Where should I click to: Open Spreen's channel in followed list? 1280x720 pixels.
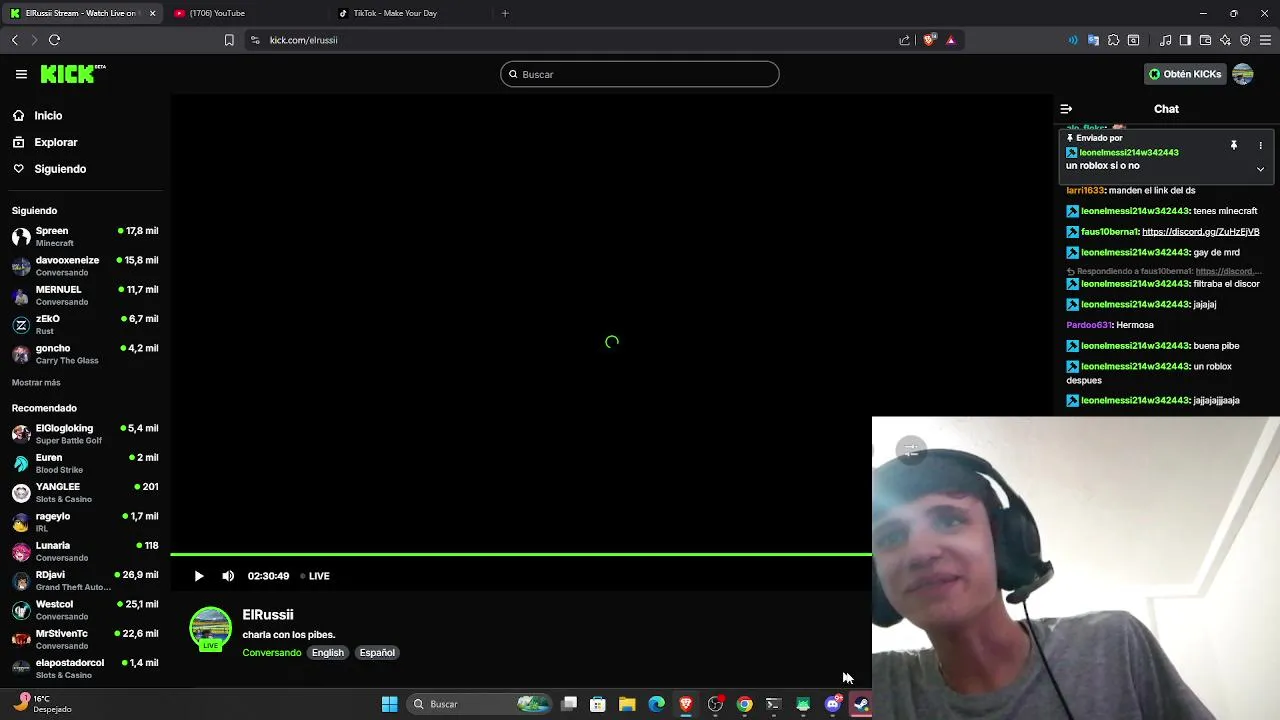(85, 237)
